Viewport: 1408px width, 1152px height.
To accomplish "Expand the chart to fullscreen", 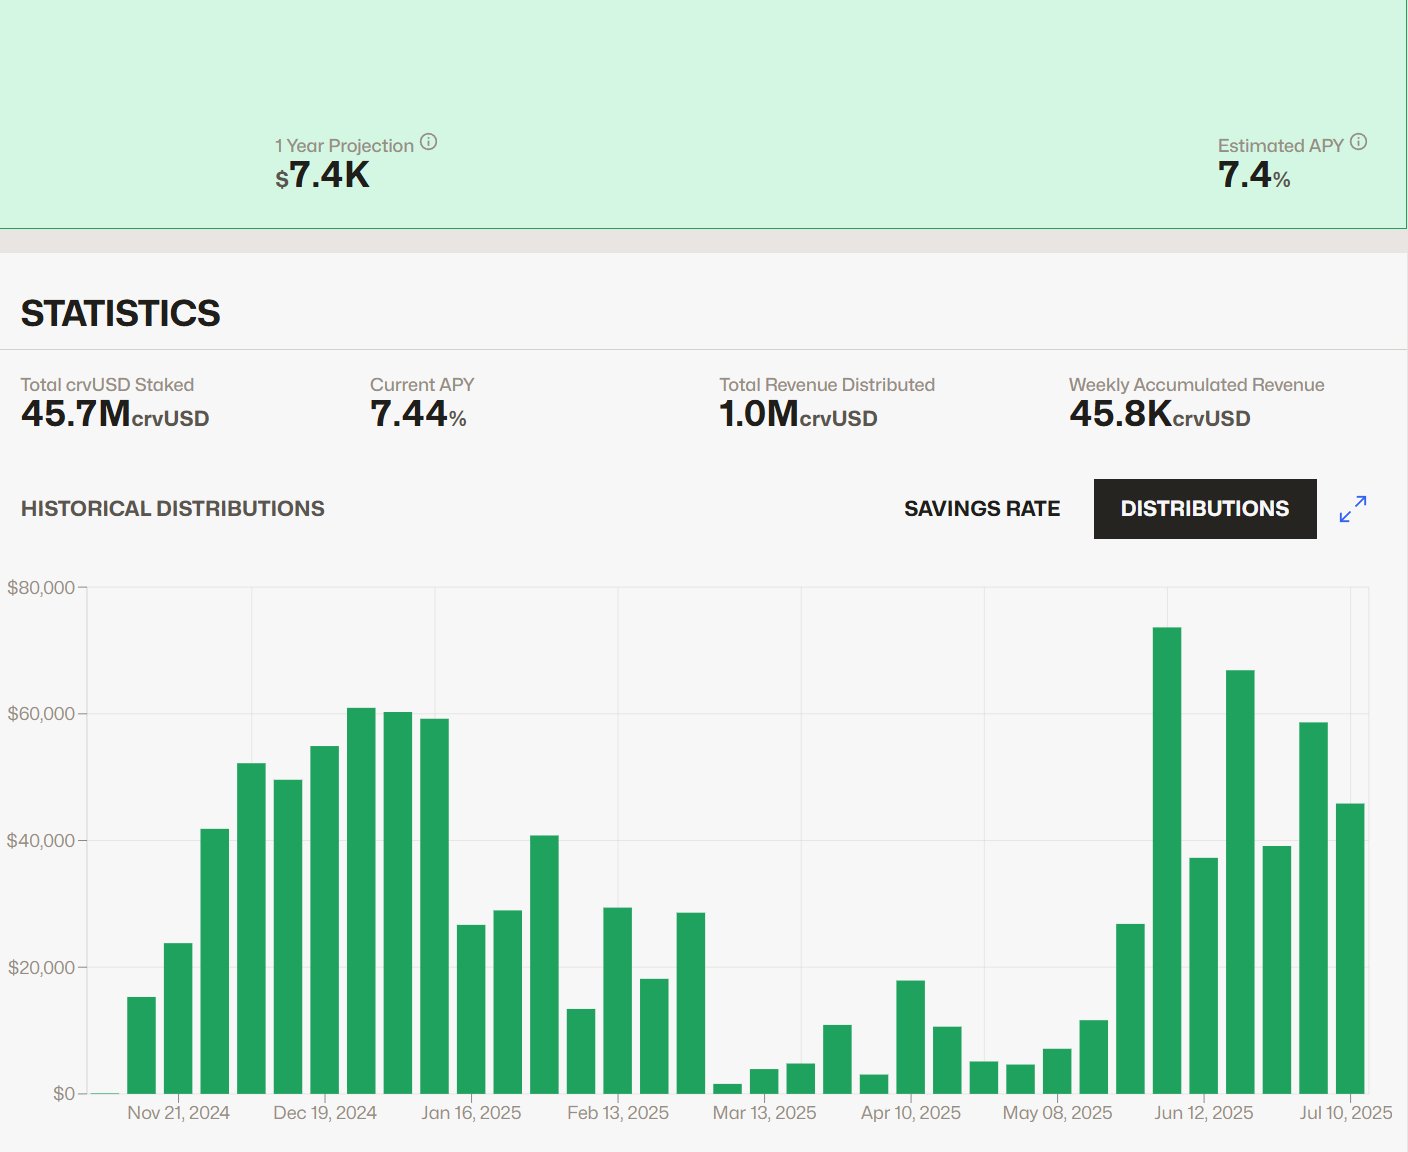I will coord(1352,509).
